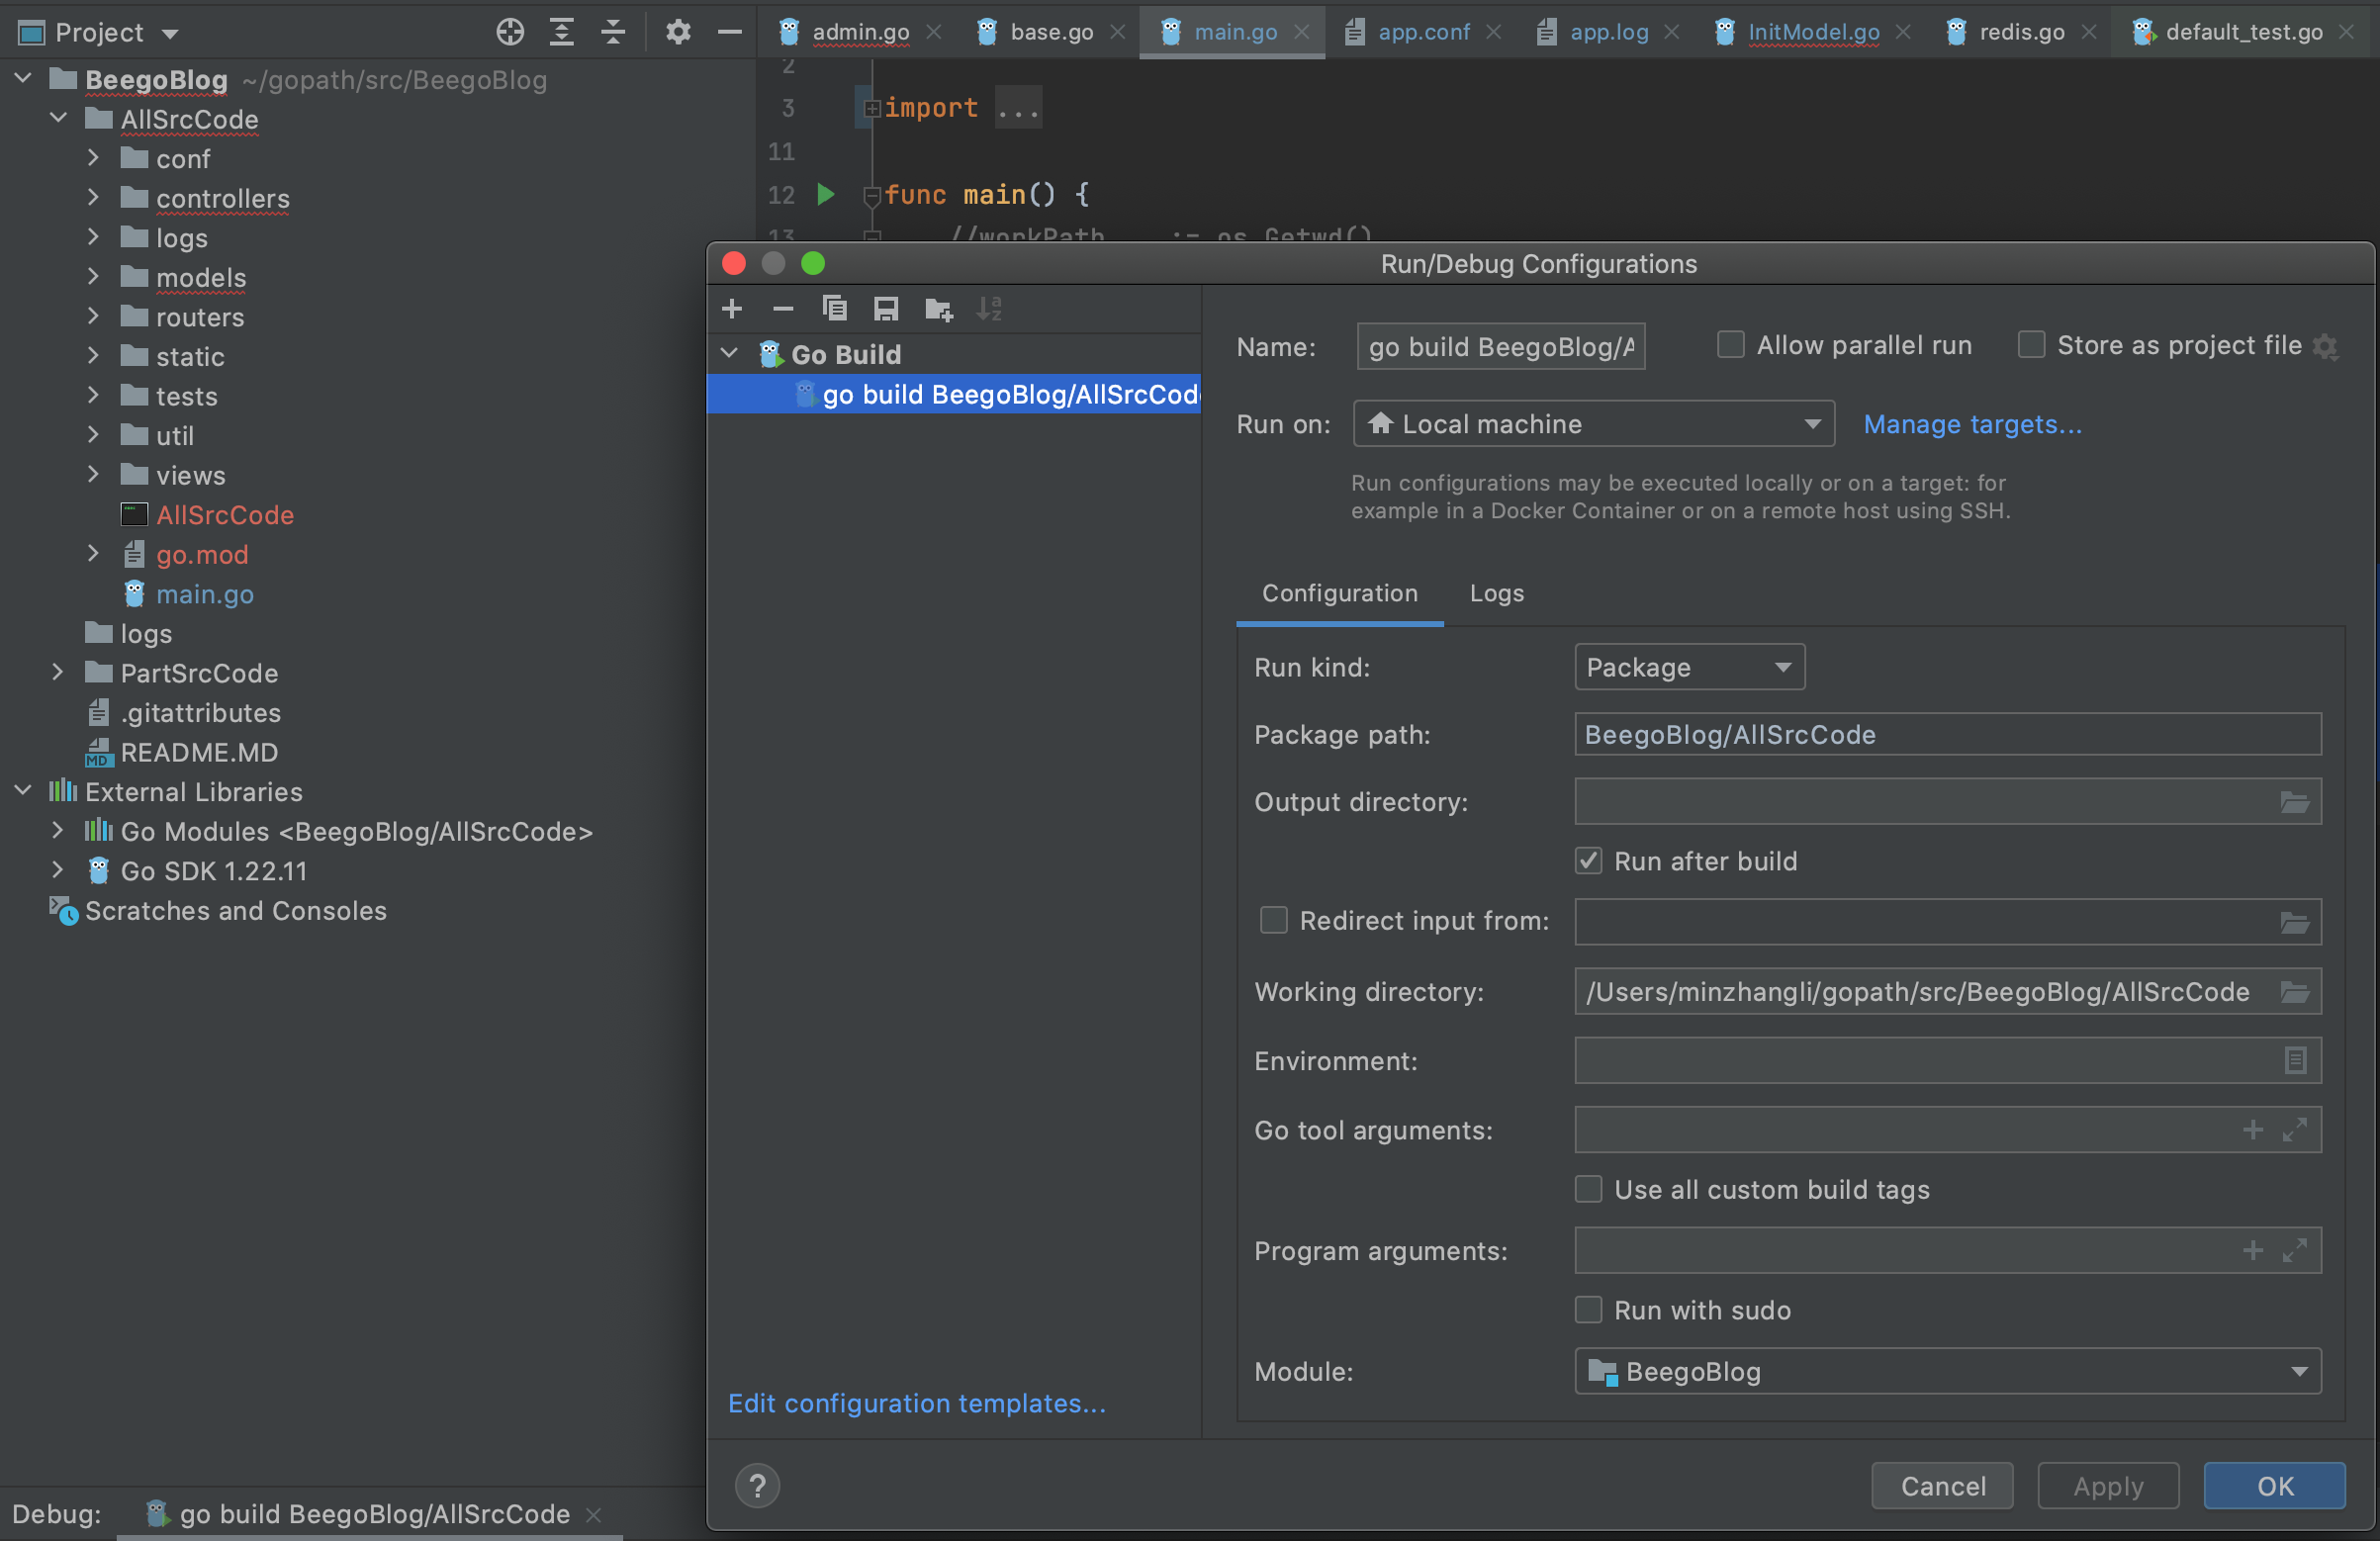The width and height of the screenshot is (2380, 1541).
Task: Switch to Logs tab in dialog
Action: pyautogui.click(x=1496, y=593)
